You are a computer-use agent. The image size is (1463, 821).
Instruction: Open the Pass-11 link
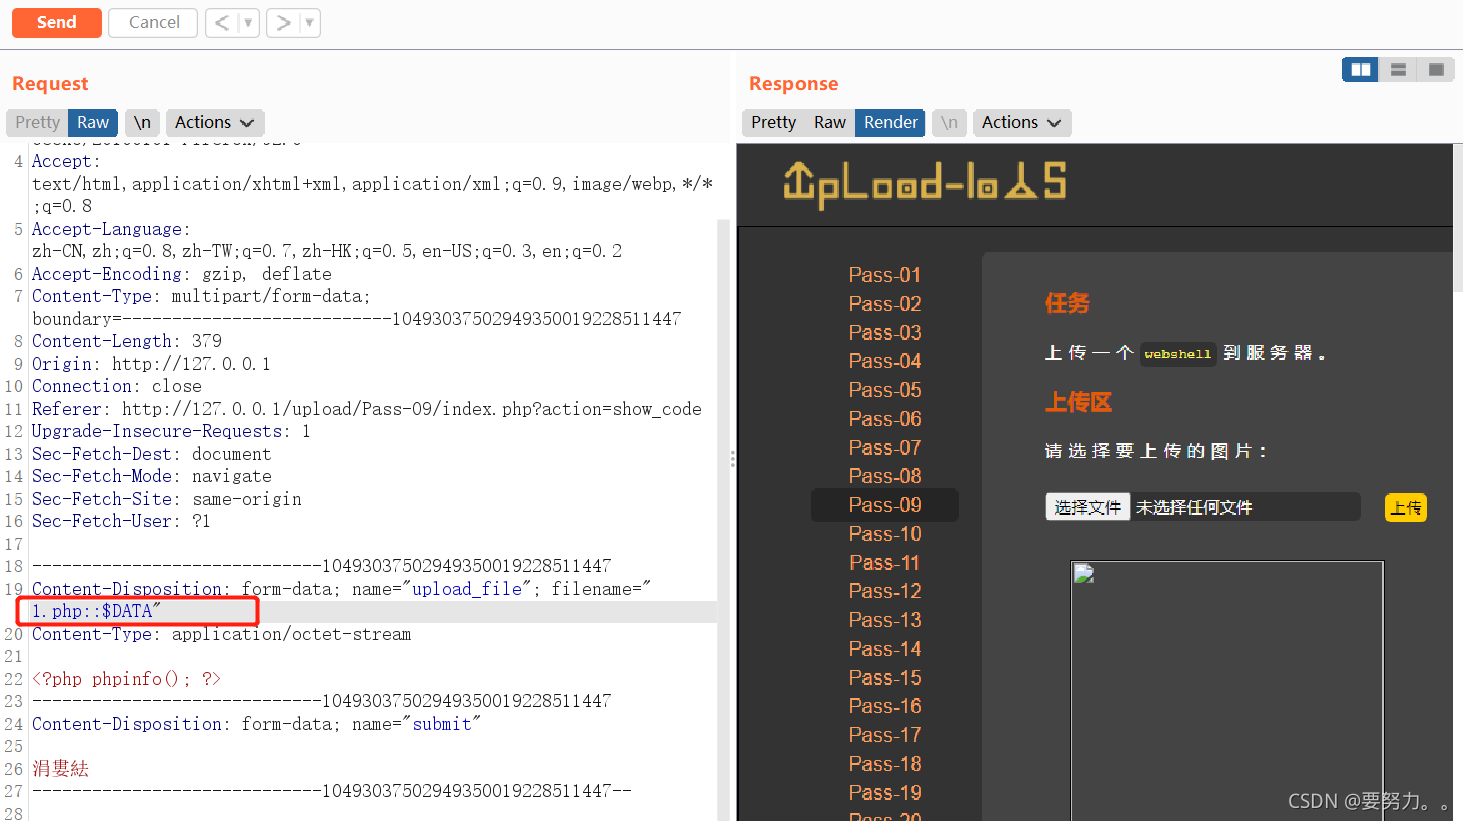point(885,563)
